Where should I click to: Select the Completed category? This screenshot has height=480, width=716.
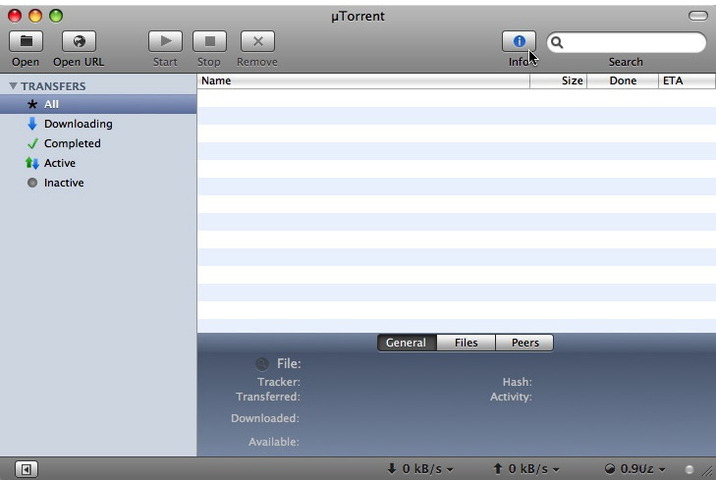click(x=98, y=143)
